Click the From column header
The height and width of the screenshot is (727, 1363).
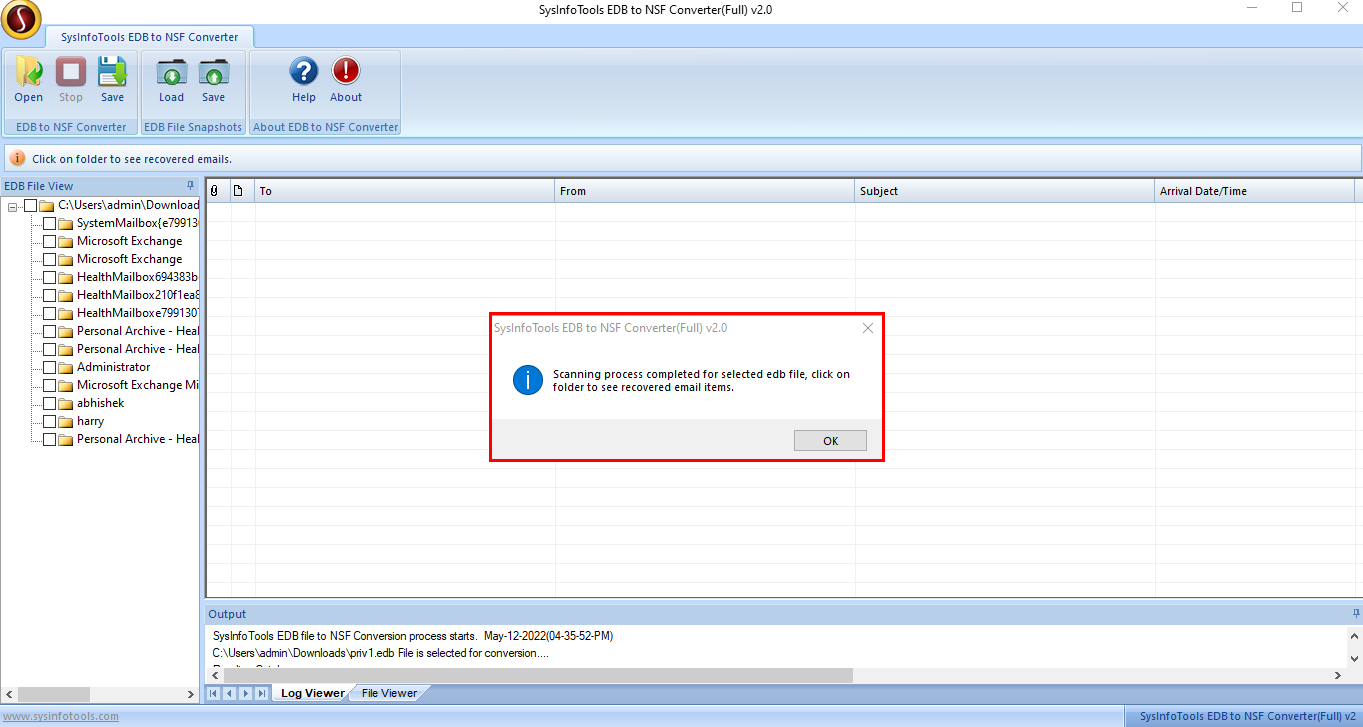(705, 191)
